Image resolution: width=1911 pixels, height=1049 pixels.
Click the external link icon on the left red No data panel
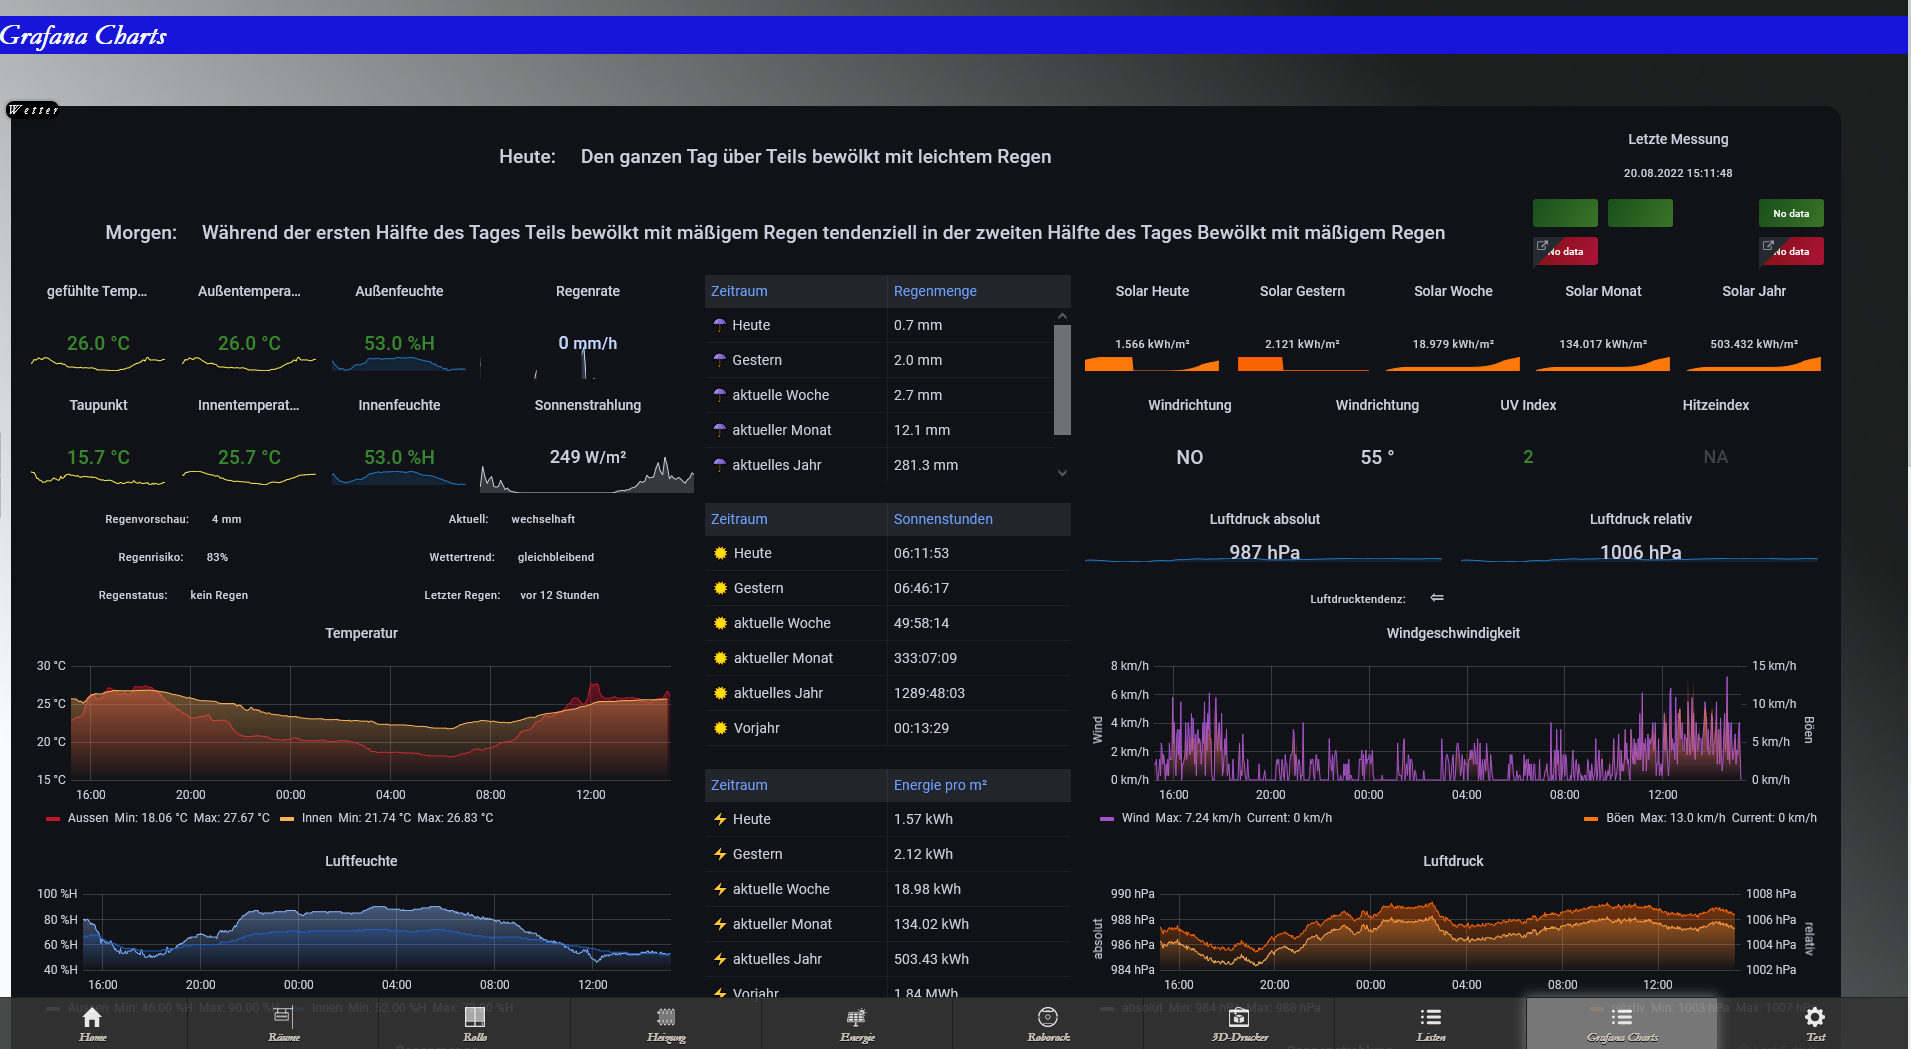[x=1542, y=245]
